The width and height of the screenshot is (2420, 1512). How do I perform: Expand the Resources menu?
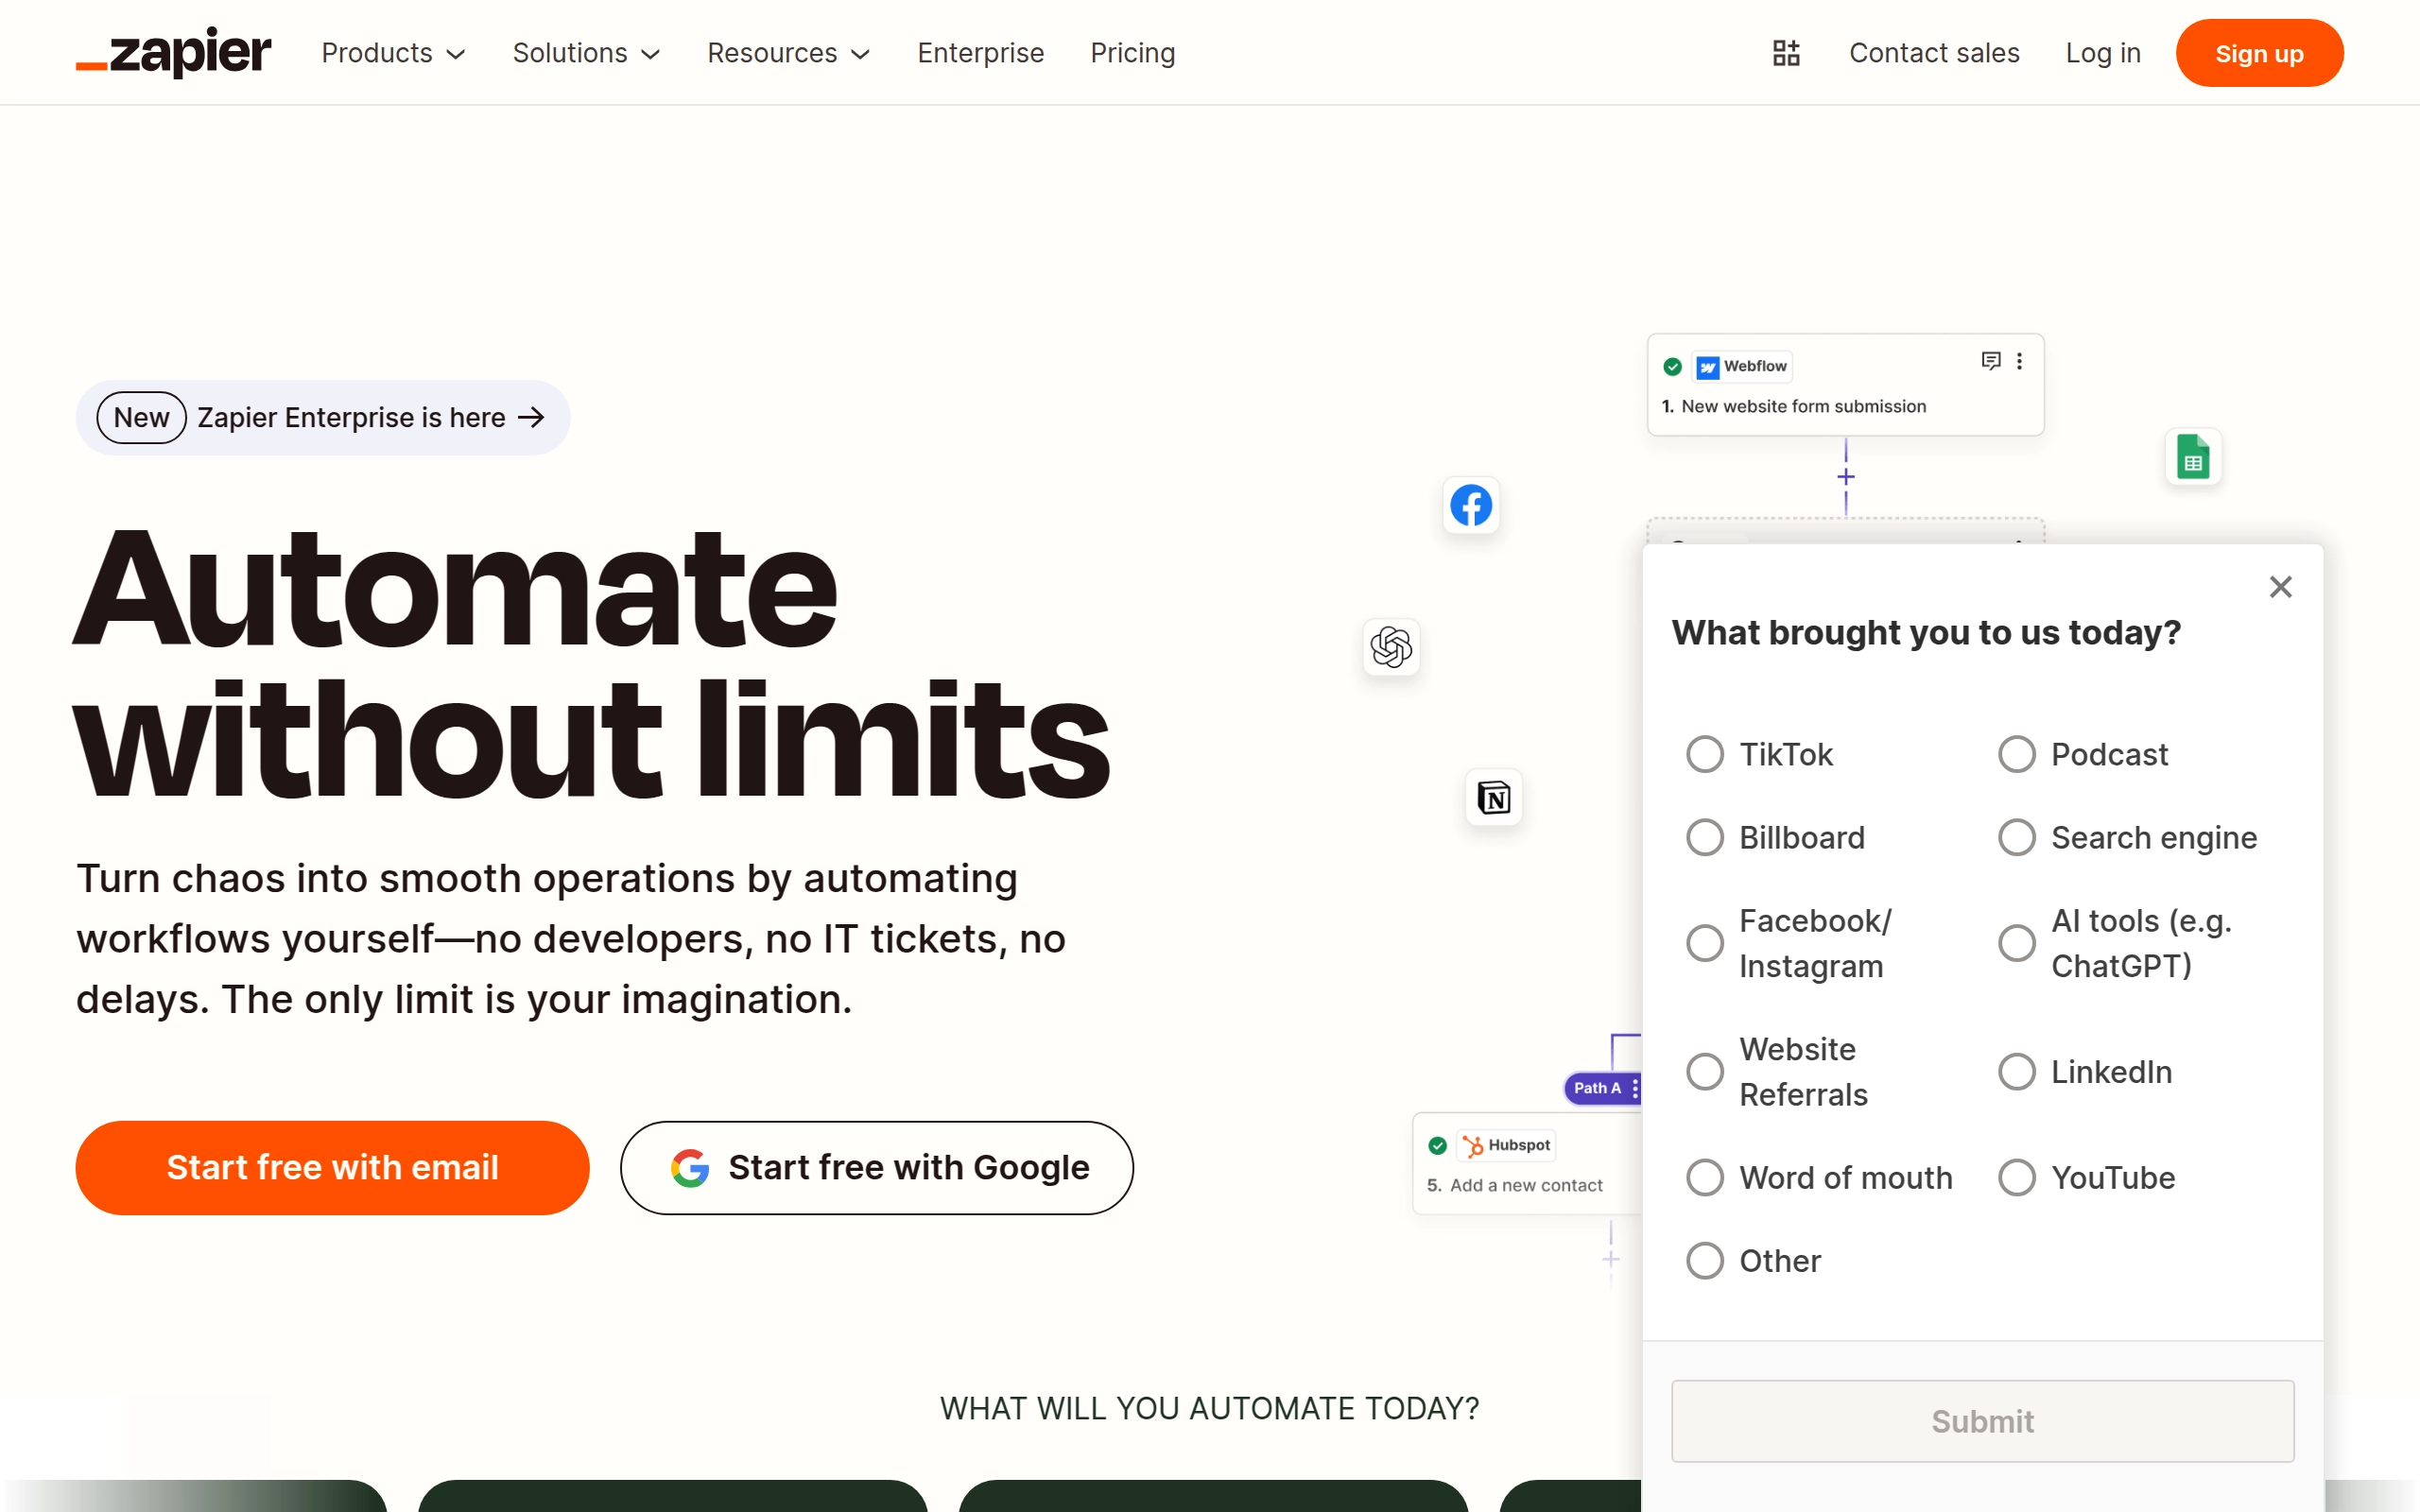pyautogui.click(x=788, y=53)
